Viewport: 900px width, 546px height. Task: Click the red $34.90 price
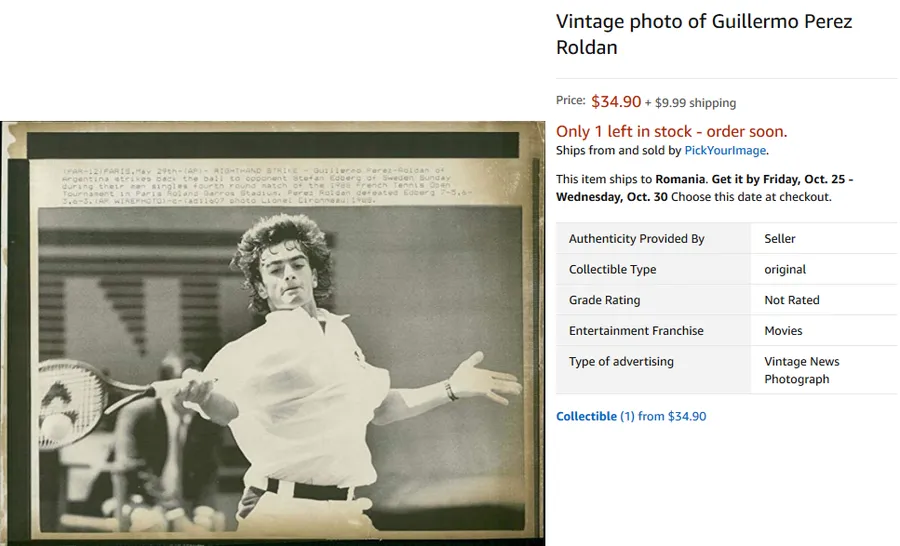coord(616,101)
